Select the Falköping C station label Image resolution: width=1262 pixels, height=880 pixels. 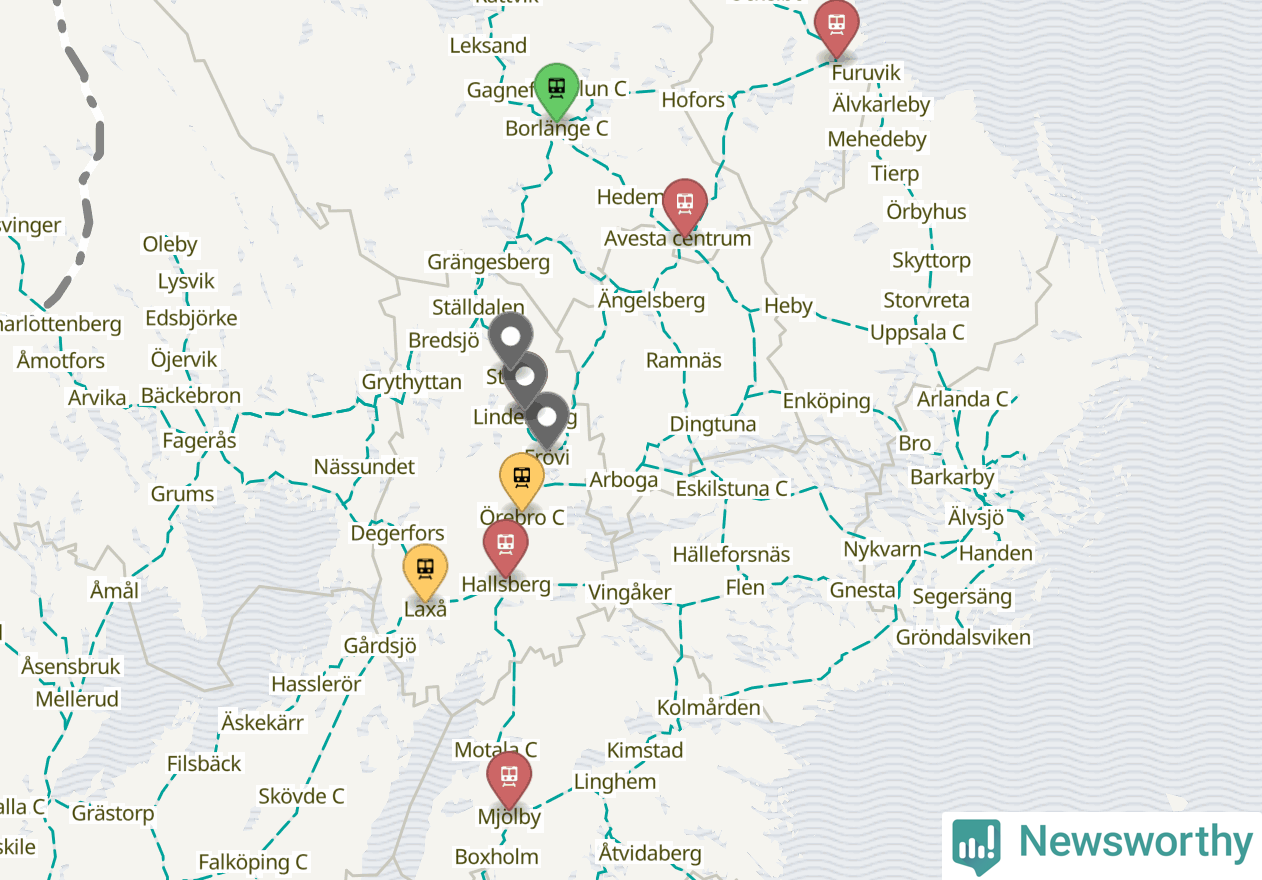click(253, 862)
